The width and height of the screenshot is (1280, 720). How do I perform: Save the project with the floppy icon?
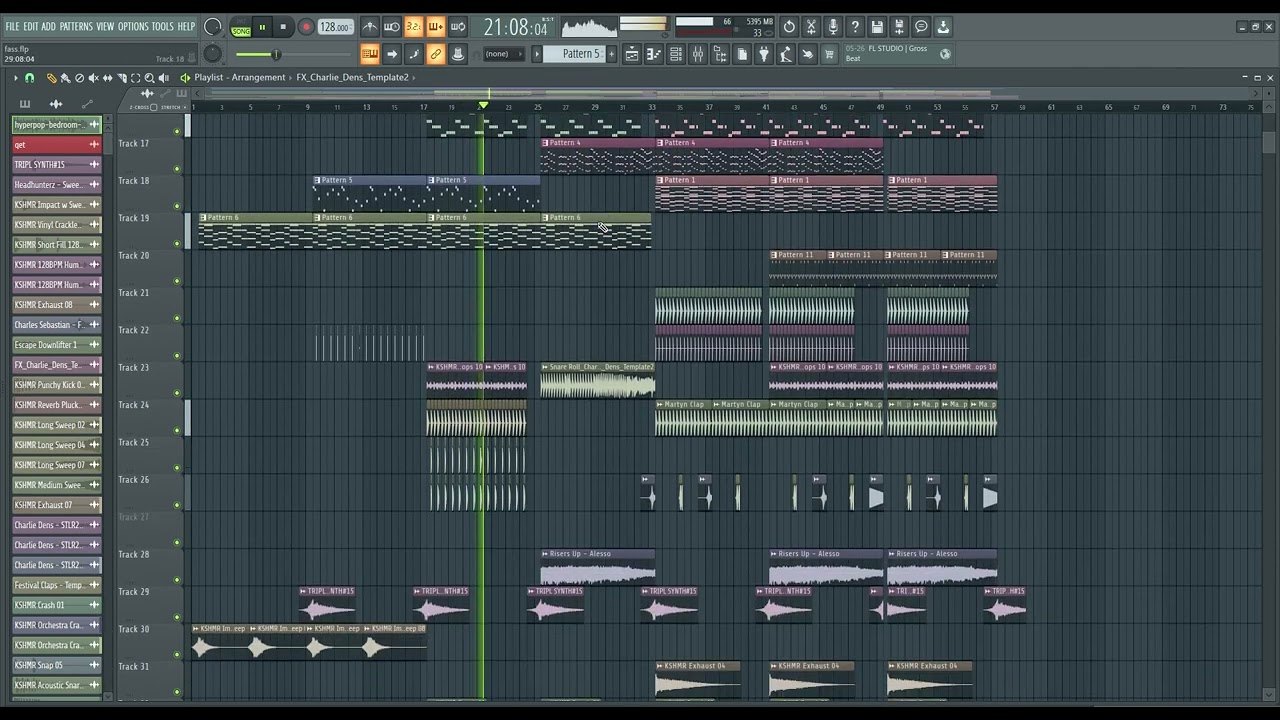coord(877,27)
